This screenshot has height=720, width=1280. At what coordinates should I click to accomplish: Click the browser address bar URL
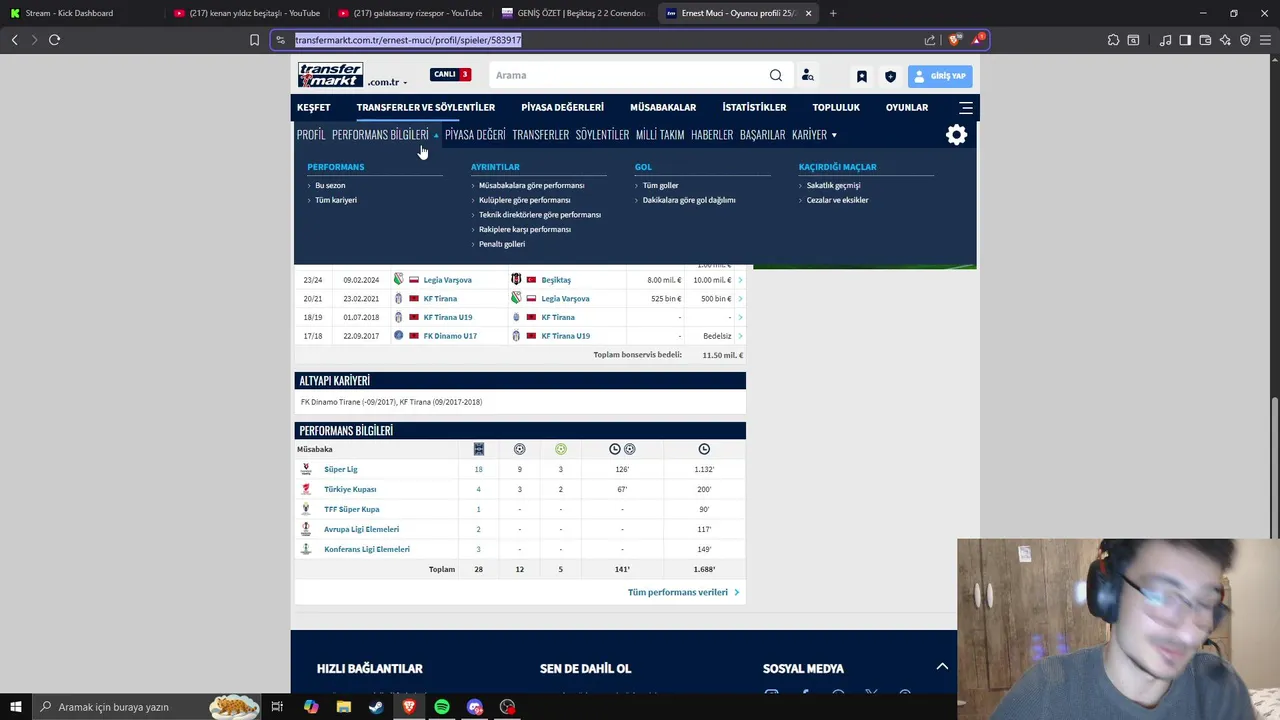coord(408,40)
